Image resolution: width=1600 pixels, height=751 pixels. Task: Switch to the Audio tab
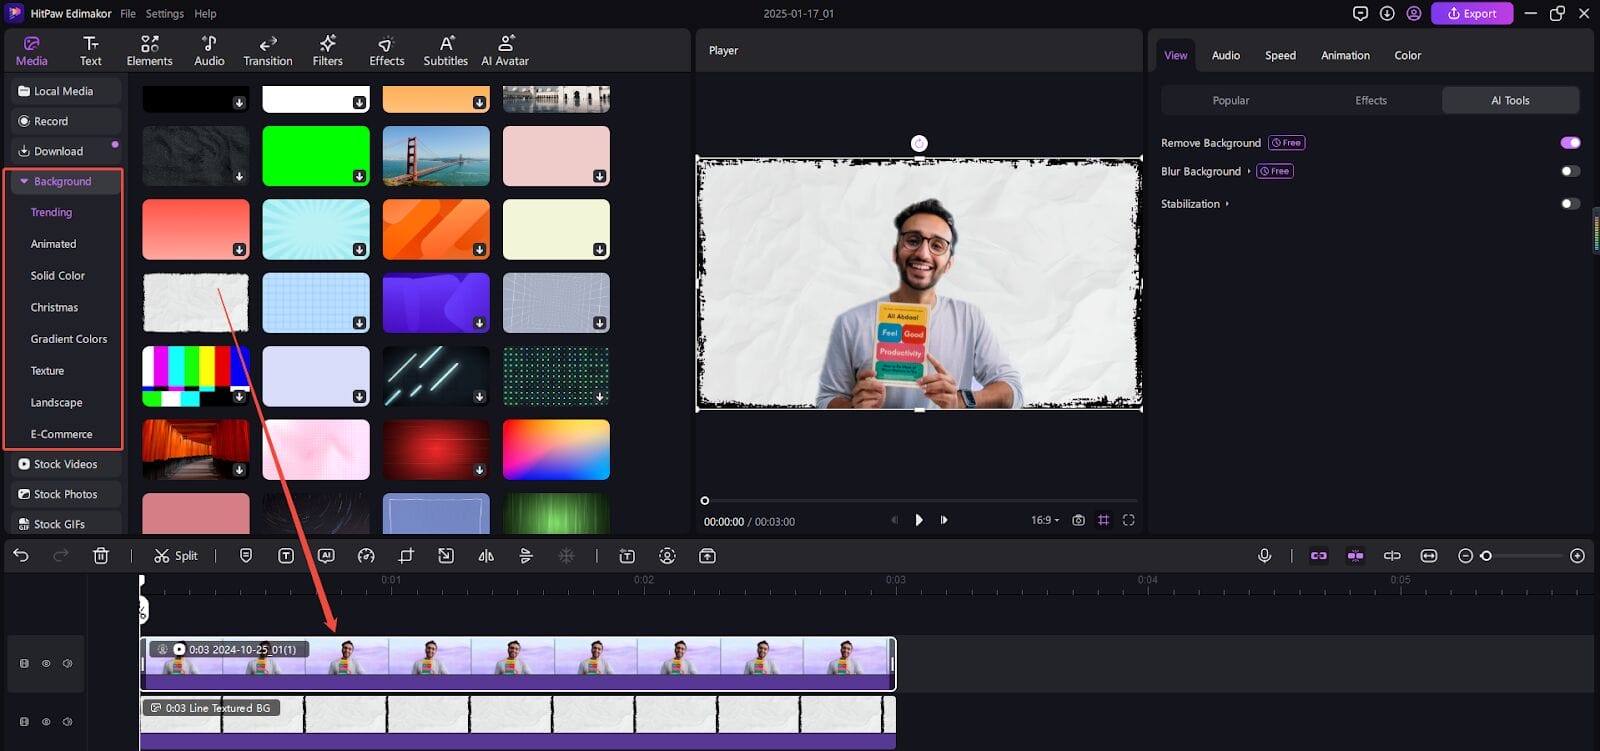pos(1226,56)
